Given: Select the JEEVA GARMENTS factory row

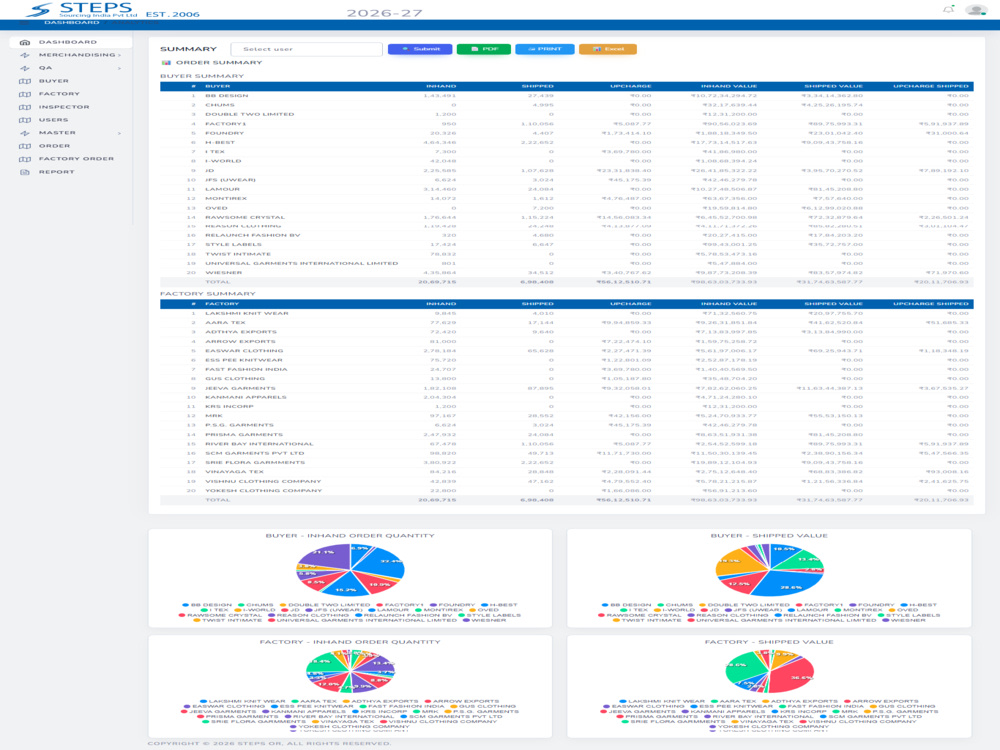Looking at the screenshot, I should click(x=566, y=388).
